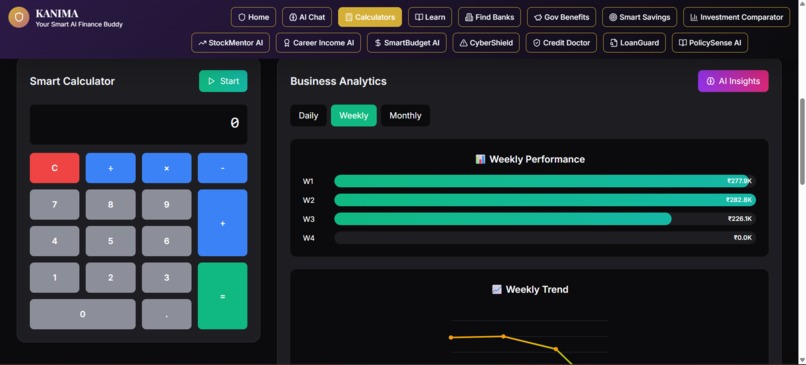Viewport: 806px width, 365px height.
Task: Open Investment Comparator tool
Action: click(x=737, y=17)
